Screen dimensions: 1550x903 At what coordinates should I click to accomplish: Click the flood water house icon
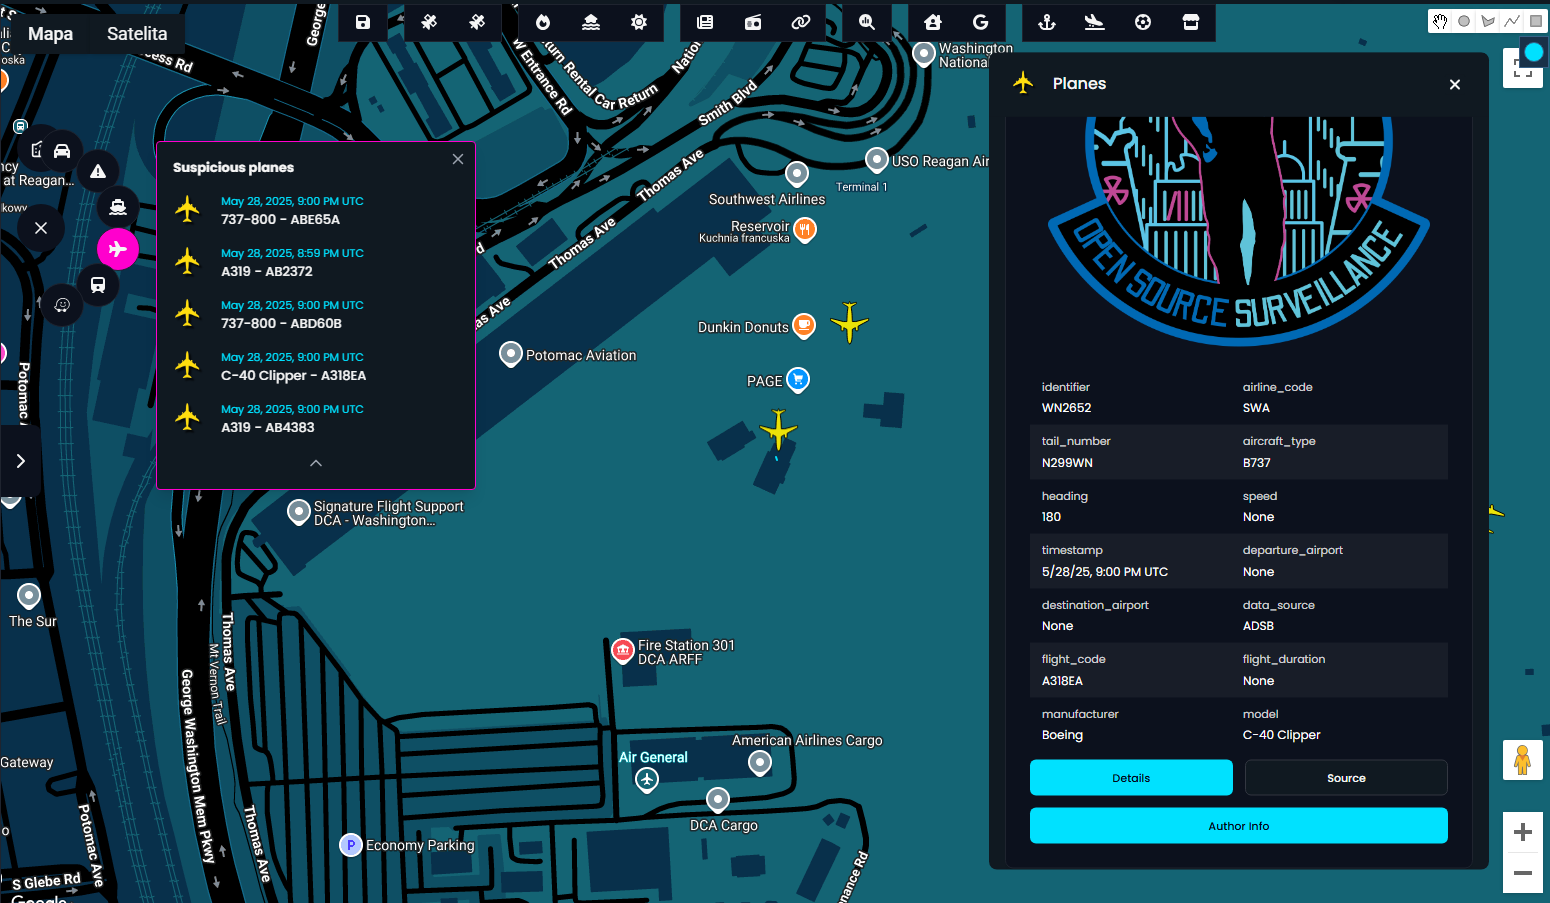coord(591,22)
